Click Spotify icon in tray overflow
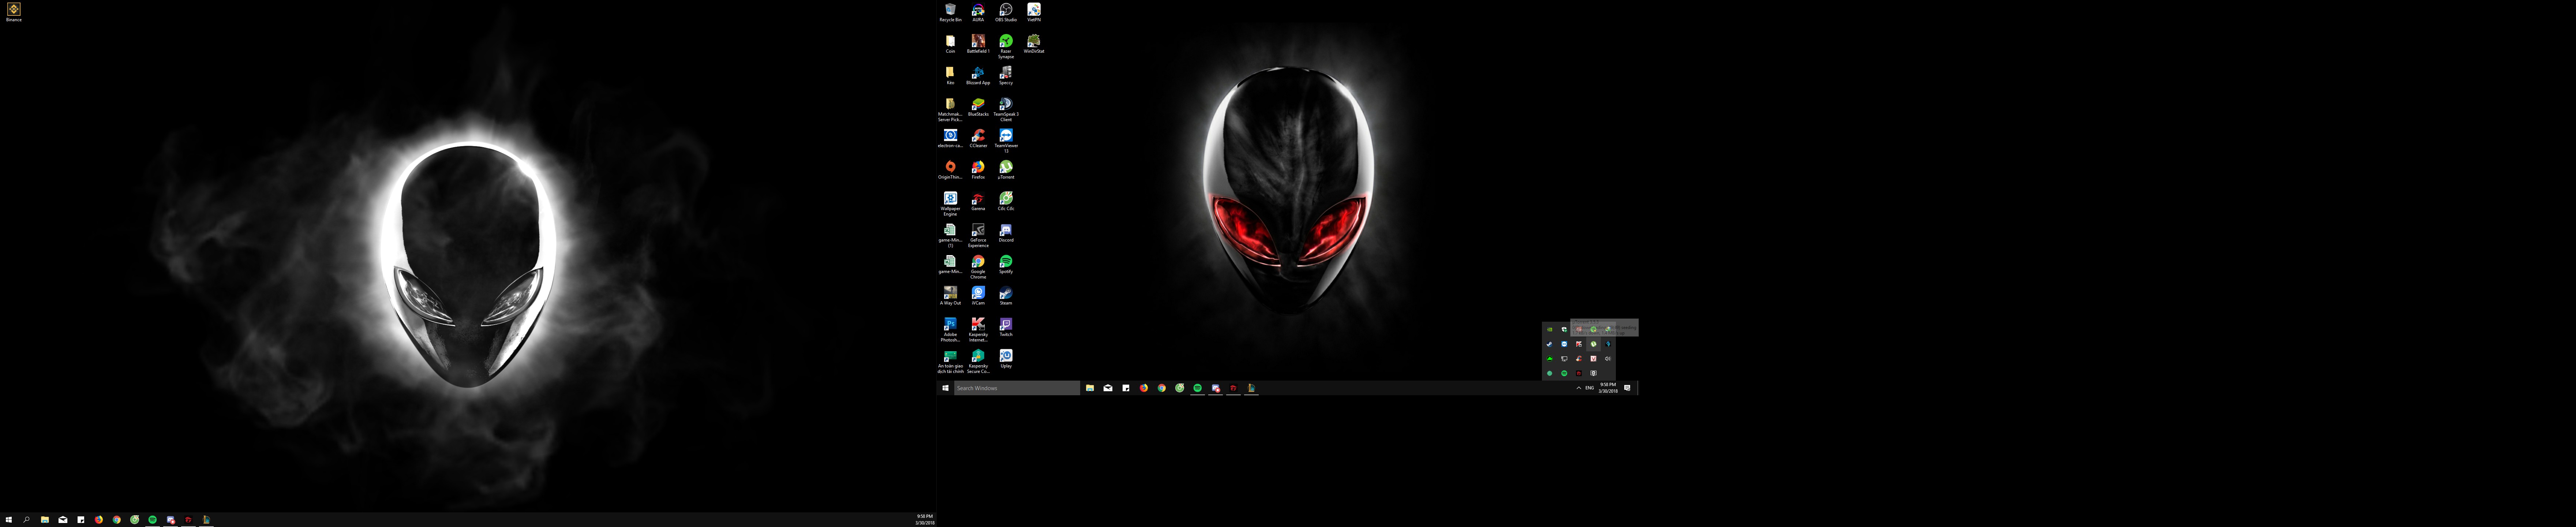 (1564, 373)
